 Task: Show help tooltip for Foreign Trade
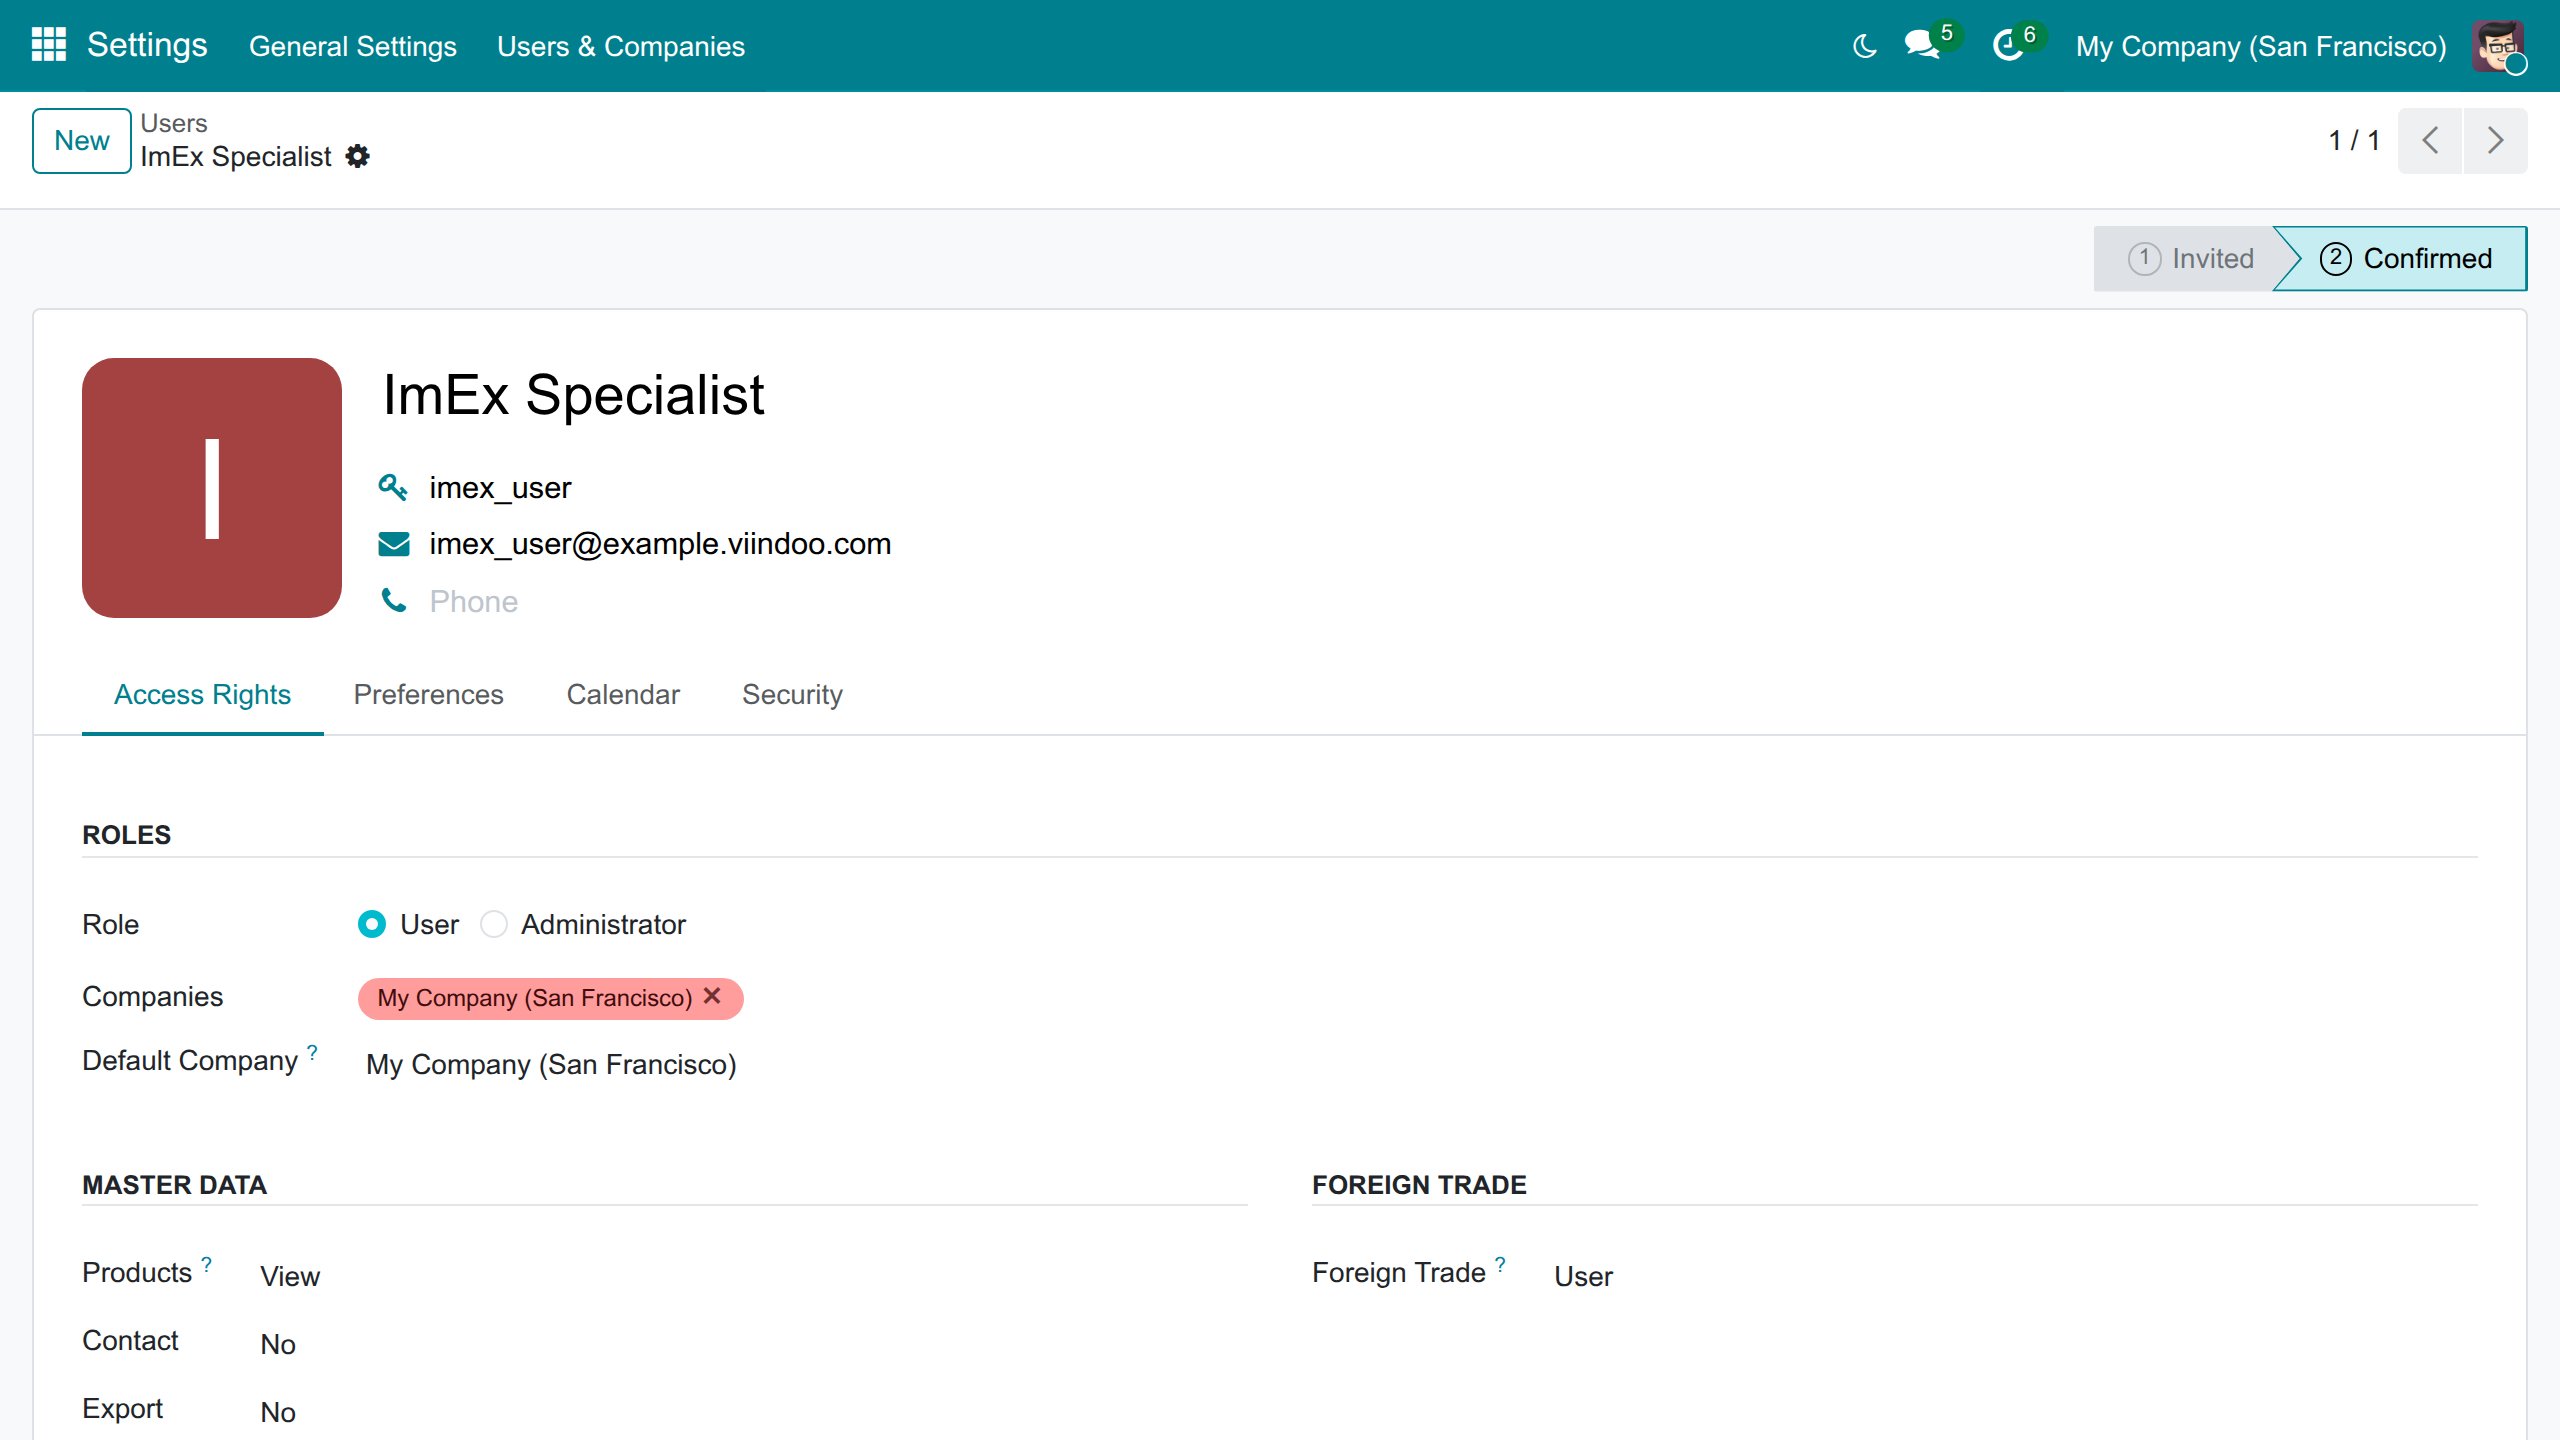[1500, 1264]
